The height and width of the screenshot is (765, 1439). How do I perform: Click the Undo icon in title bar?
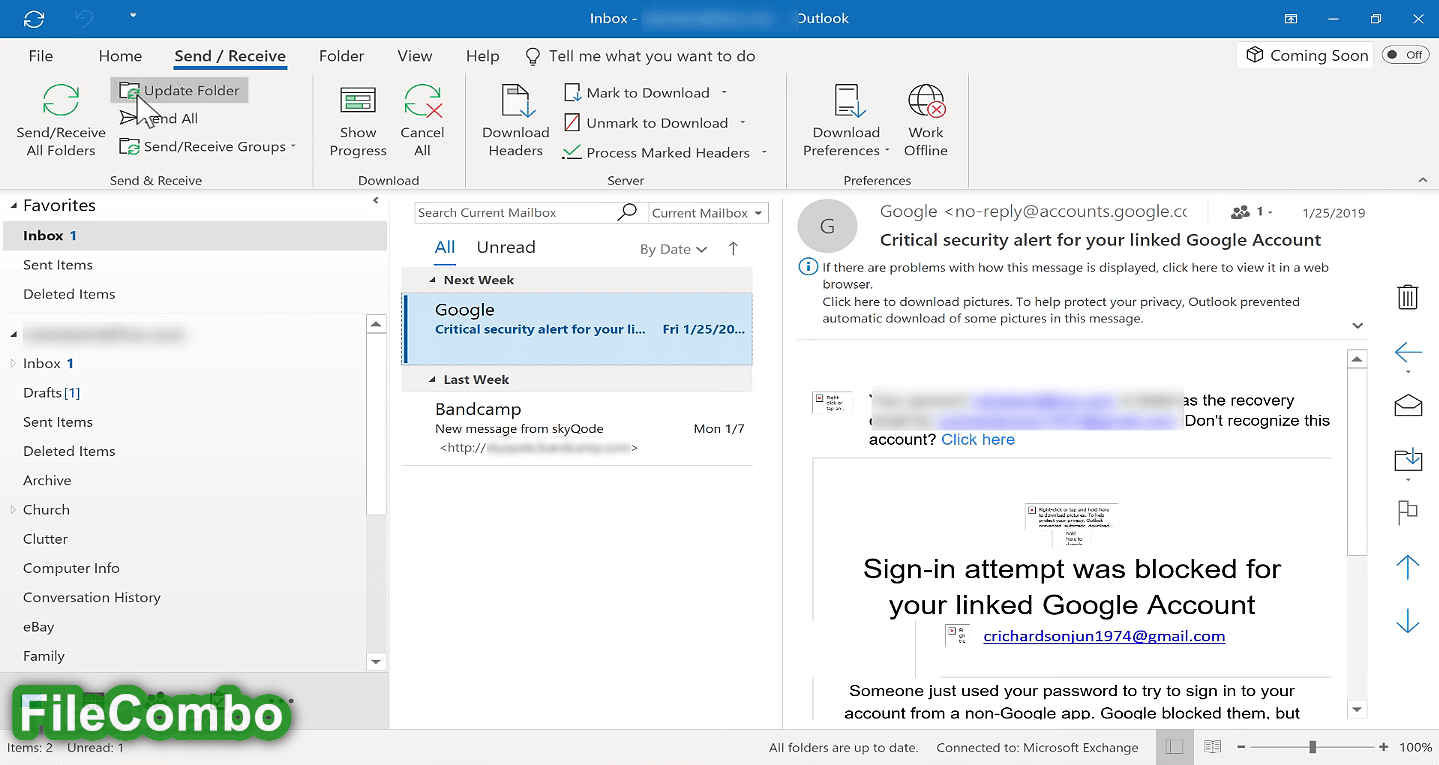tap(84, 18)
